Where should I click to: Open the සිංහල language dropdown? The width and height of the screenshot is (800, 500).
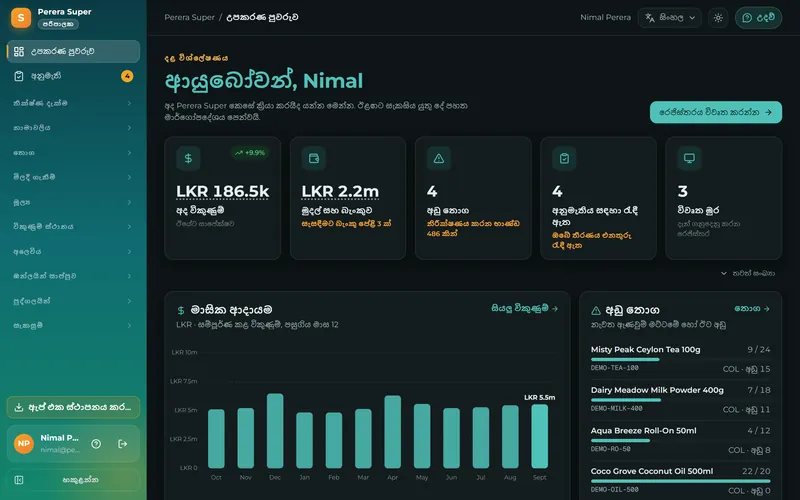pyautogui.click(x=669, y=17)
